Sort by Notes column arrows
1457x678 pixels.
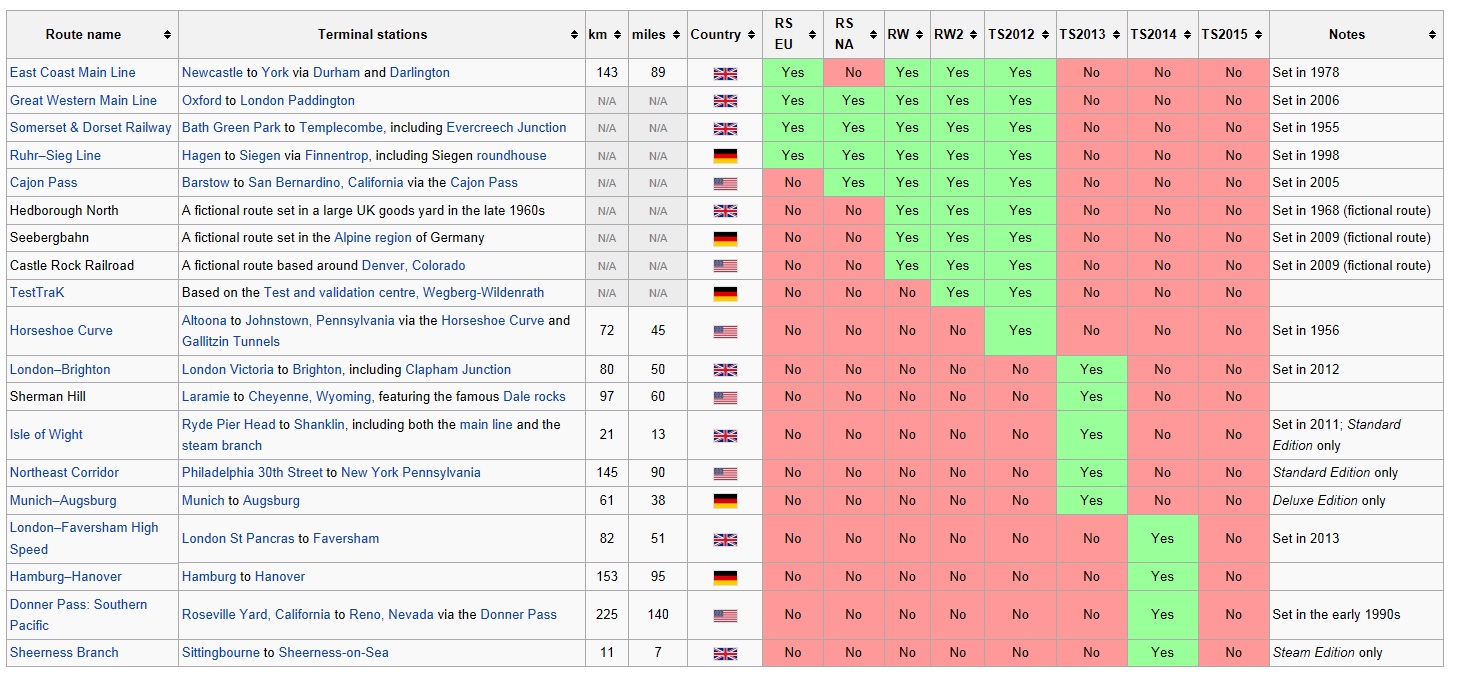(1432, 35)
